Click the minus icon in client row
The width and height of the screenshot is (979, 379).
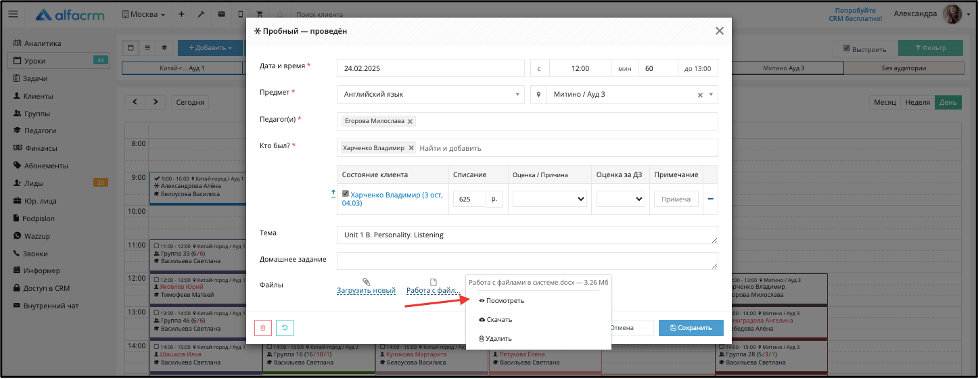[711, 199]
